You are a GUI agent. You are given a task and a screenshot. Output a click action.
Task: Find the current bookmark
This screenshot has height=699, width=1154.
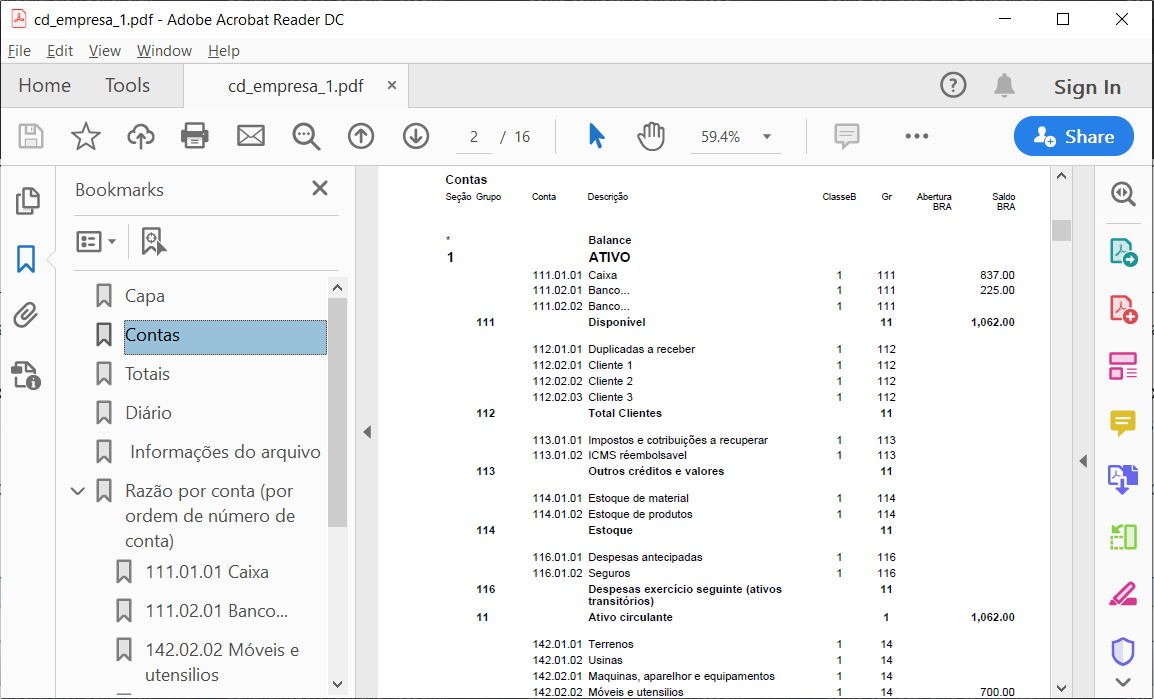(153, 241)
